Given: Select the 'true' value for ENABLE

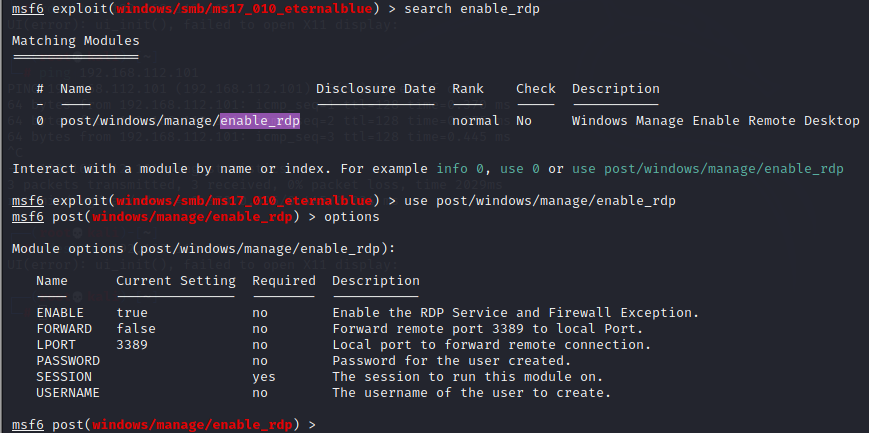Looking at the screenshot, I should coord(132,313).
